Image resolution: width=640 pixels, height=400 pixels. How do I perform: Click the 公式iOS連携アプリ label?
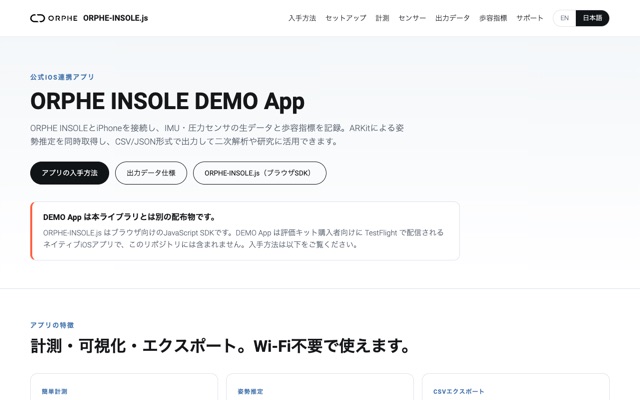click(x=62, y=77)
